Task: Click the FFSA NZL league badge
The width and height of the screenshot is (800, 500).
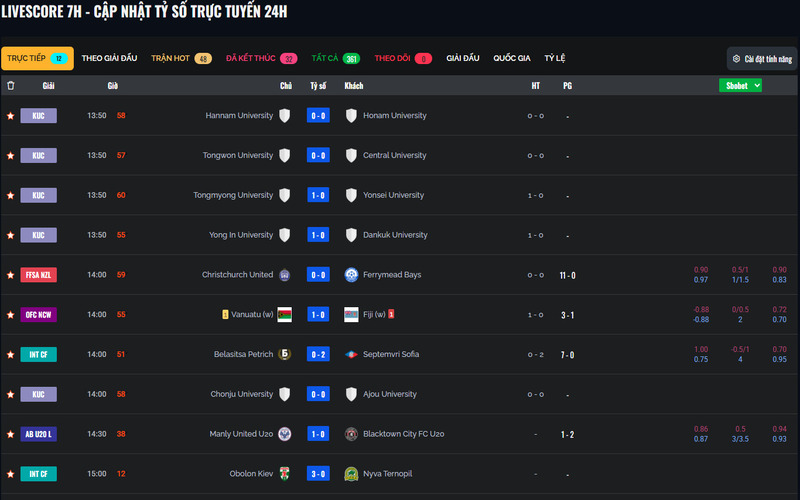Action: coord(38,275)
